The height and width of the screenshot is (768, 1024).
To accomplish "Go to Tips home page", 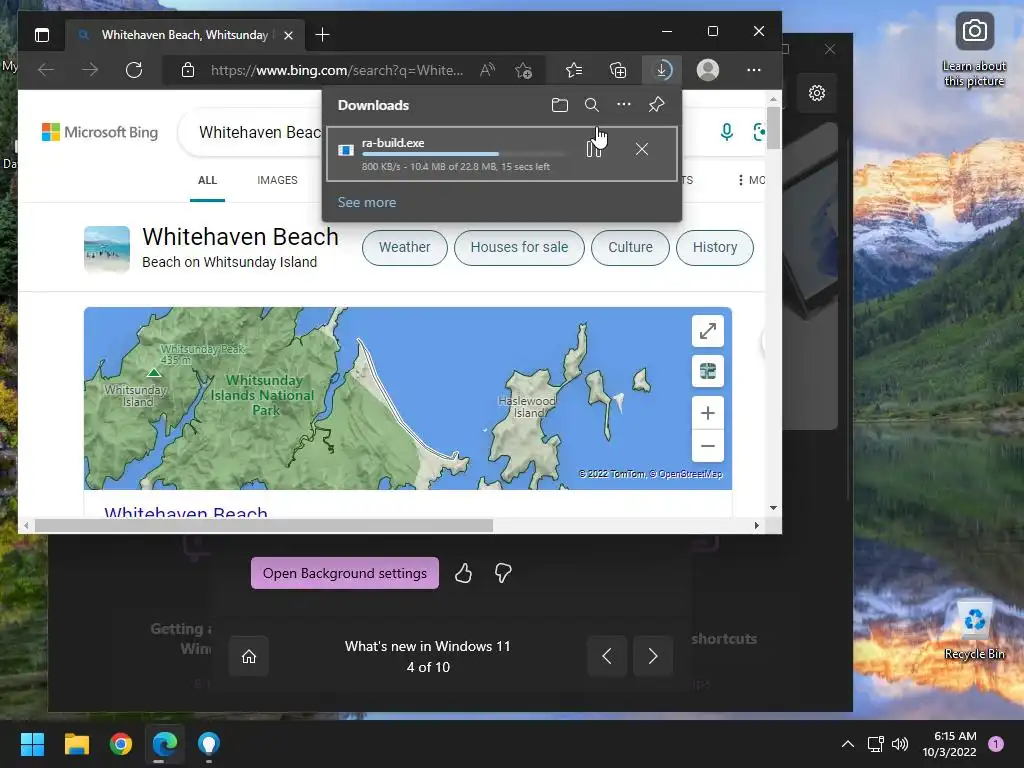I will pyautogui.click(x=249, y=656).
